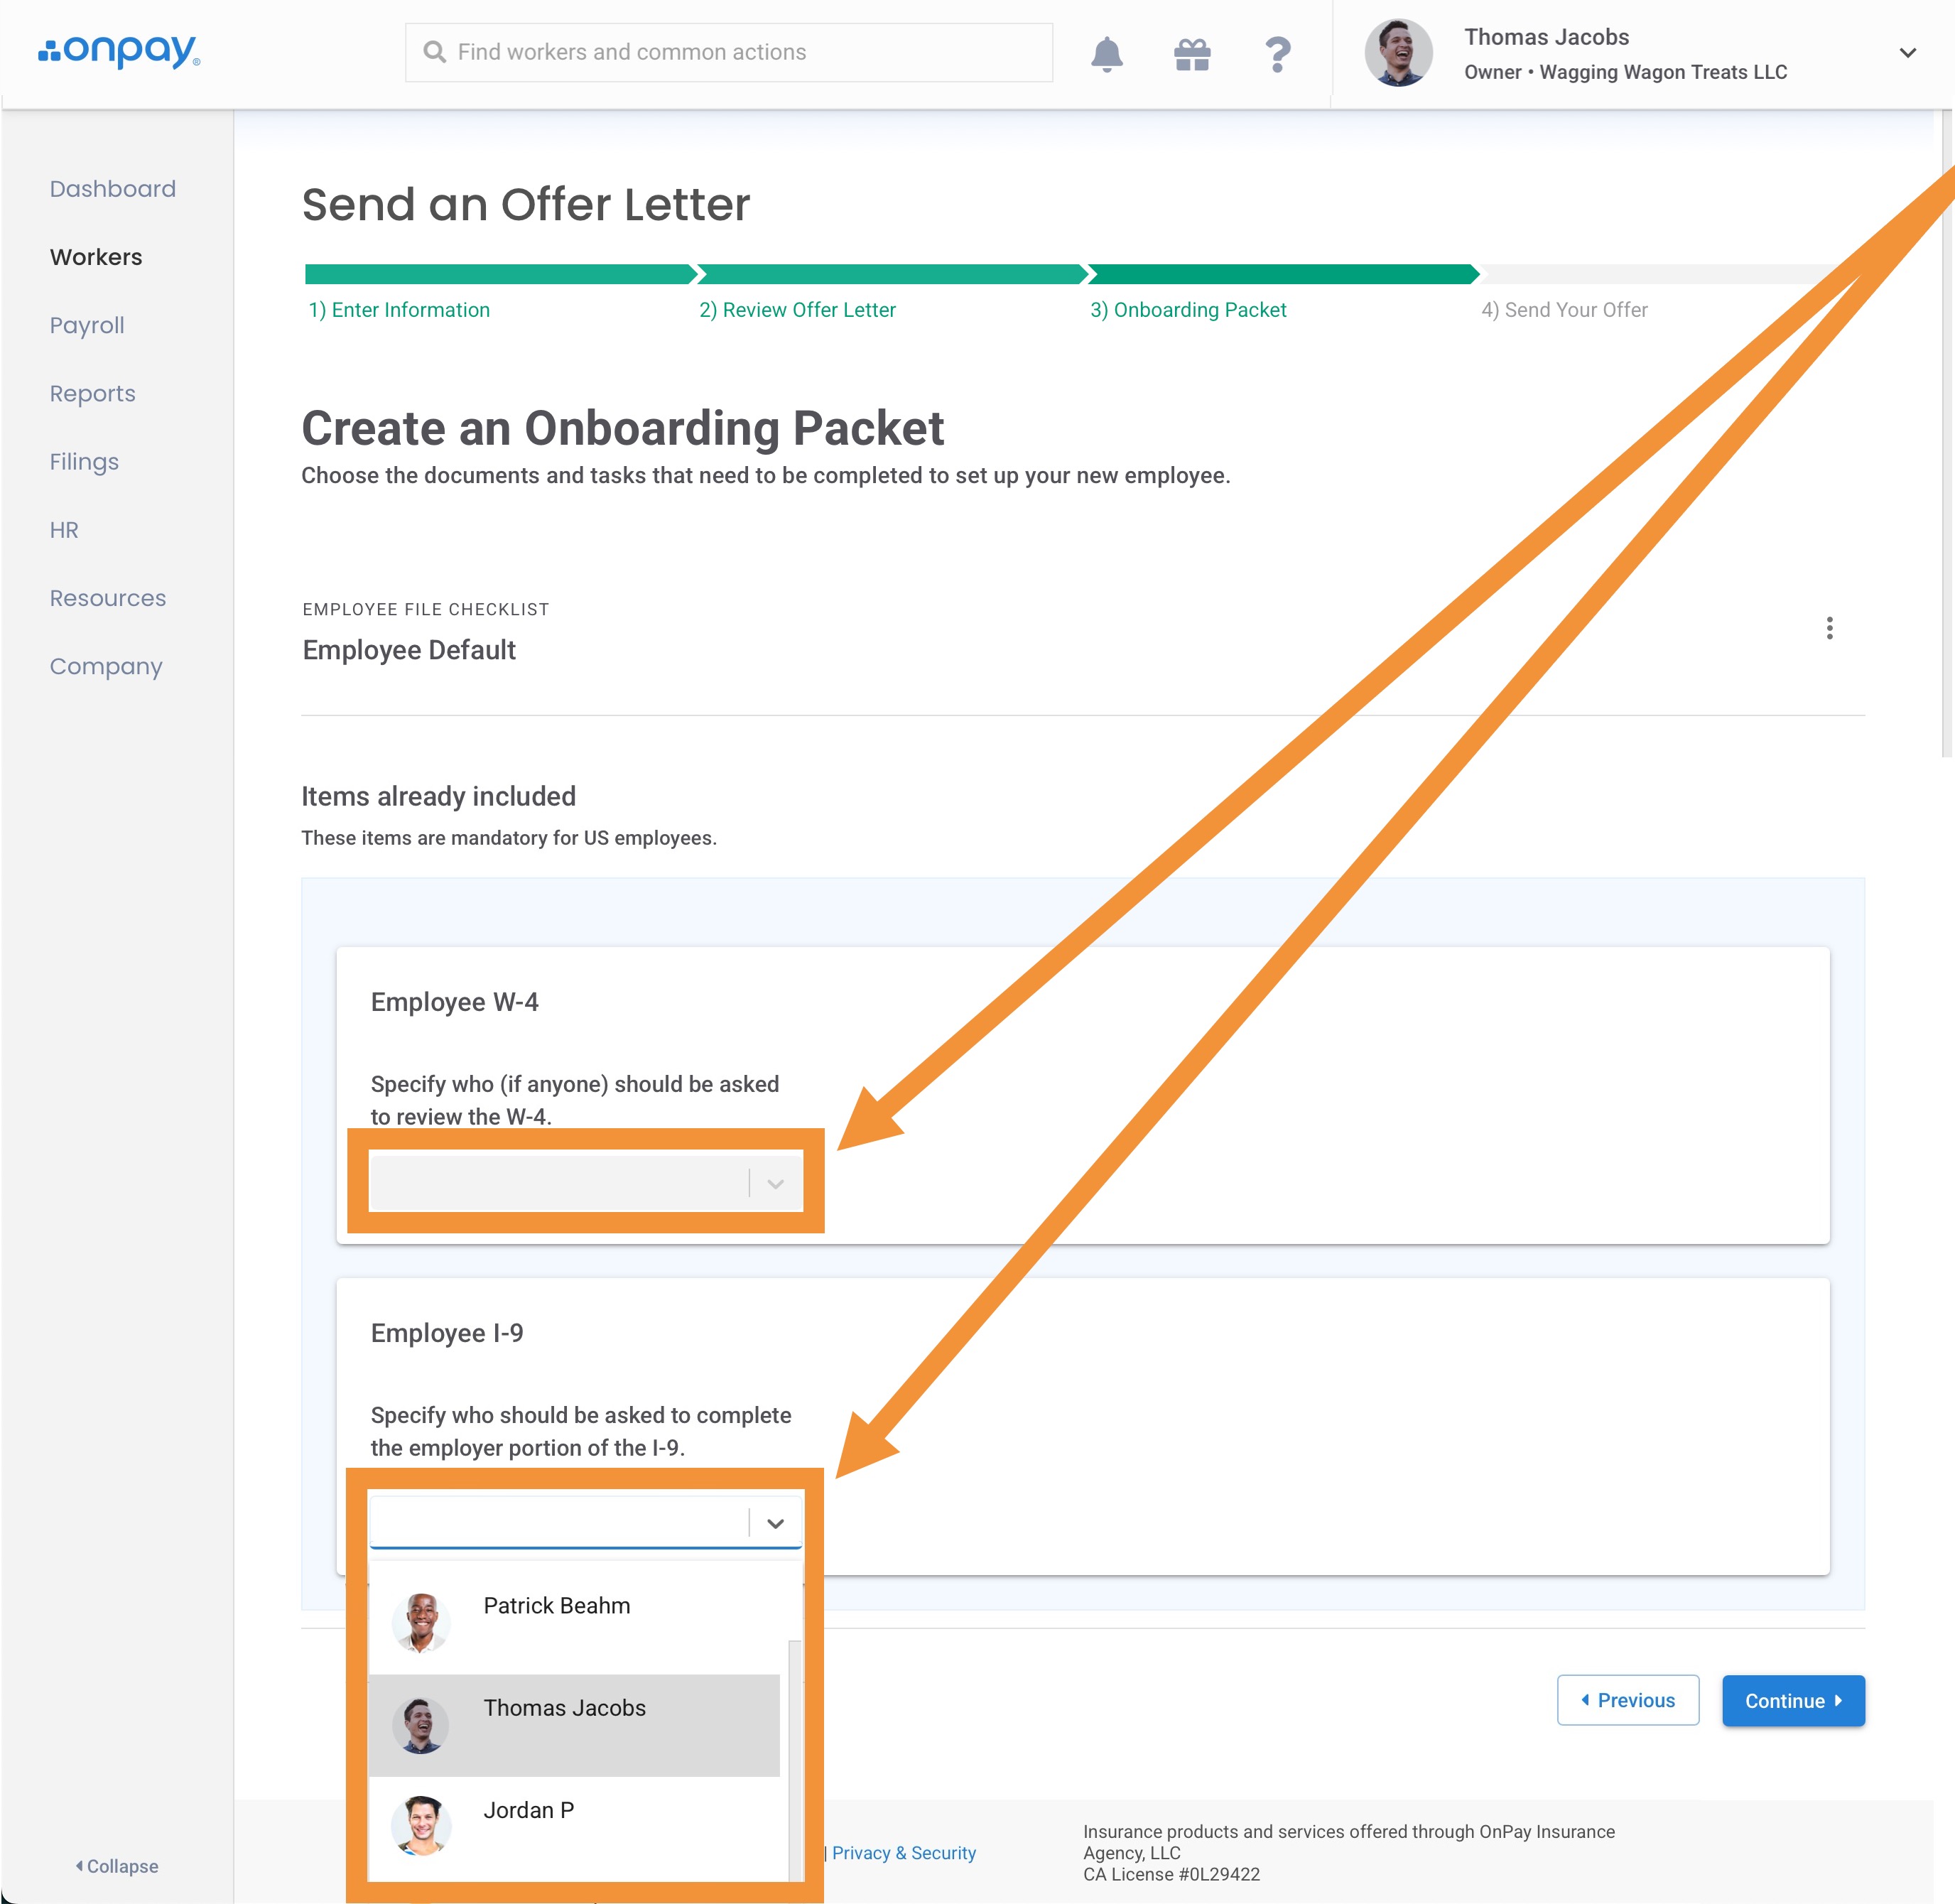Focus the Find workers search field
The width and height of the screenshot is (1955, 1904).
coord(740,52)
